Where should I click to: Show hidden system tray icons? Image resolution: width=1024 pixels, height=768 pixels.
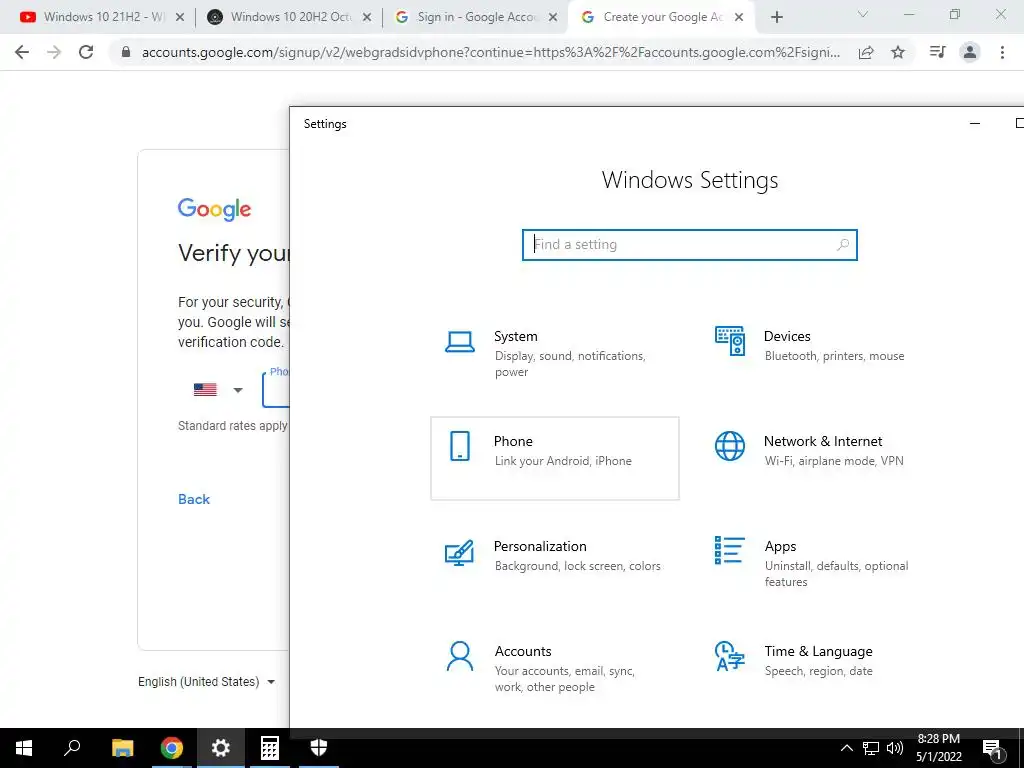point(846,748)
